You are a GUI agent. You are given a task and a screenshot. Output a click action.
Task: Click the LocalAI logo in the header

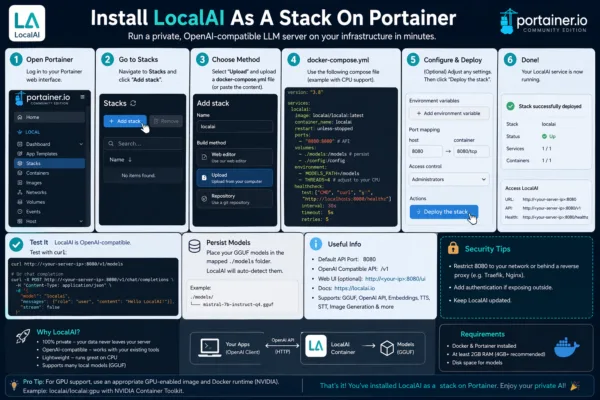click(27, 23)
